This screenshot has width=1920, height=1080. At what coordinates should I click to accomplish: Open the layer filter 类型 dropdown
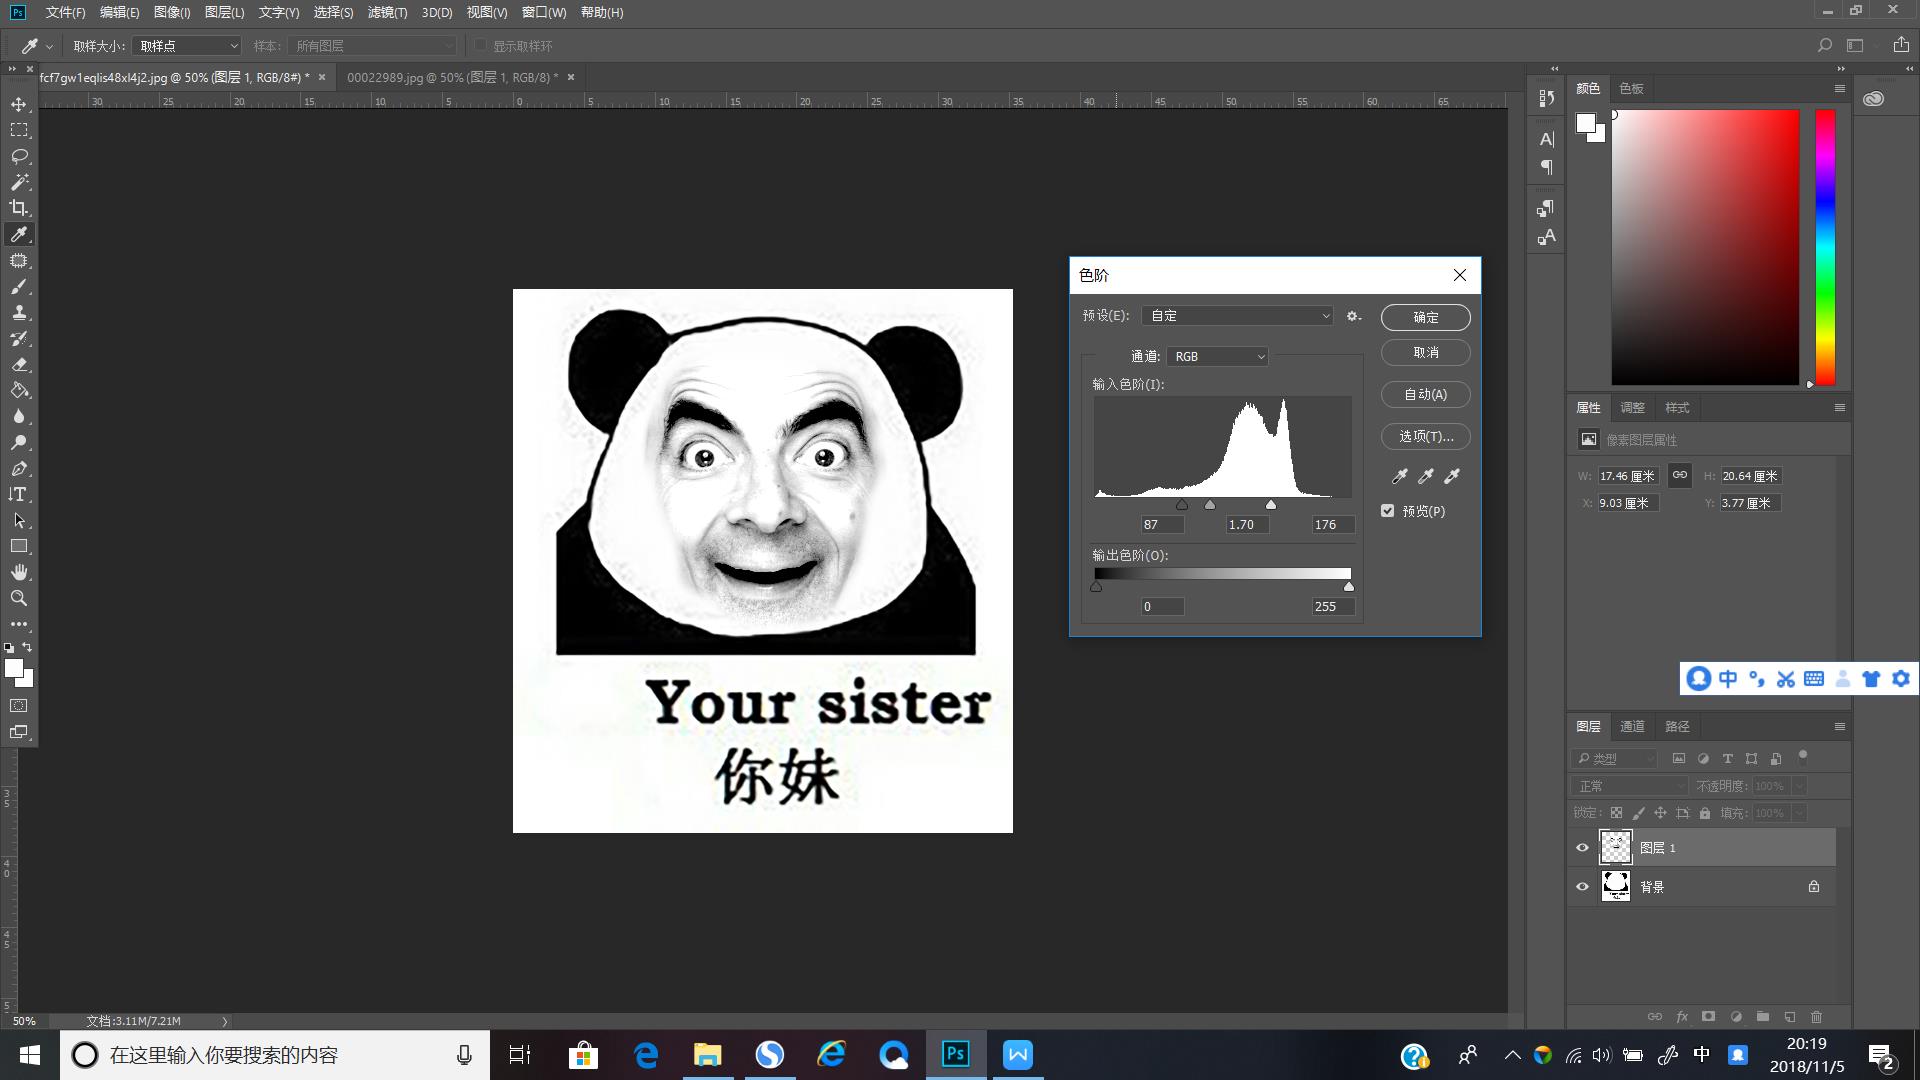pyautogui.click(x=1614, y=759)
